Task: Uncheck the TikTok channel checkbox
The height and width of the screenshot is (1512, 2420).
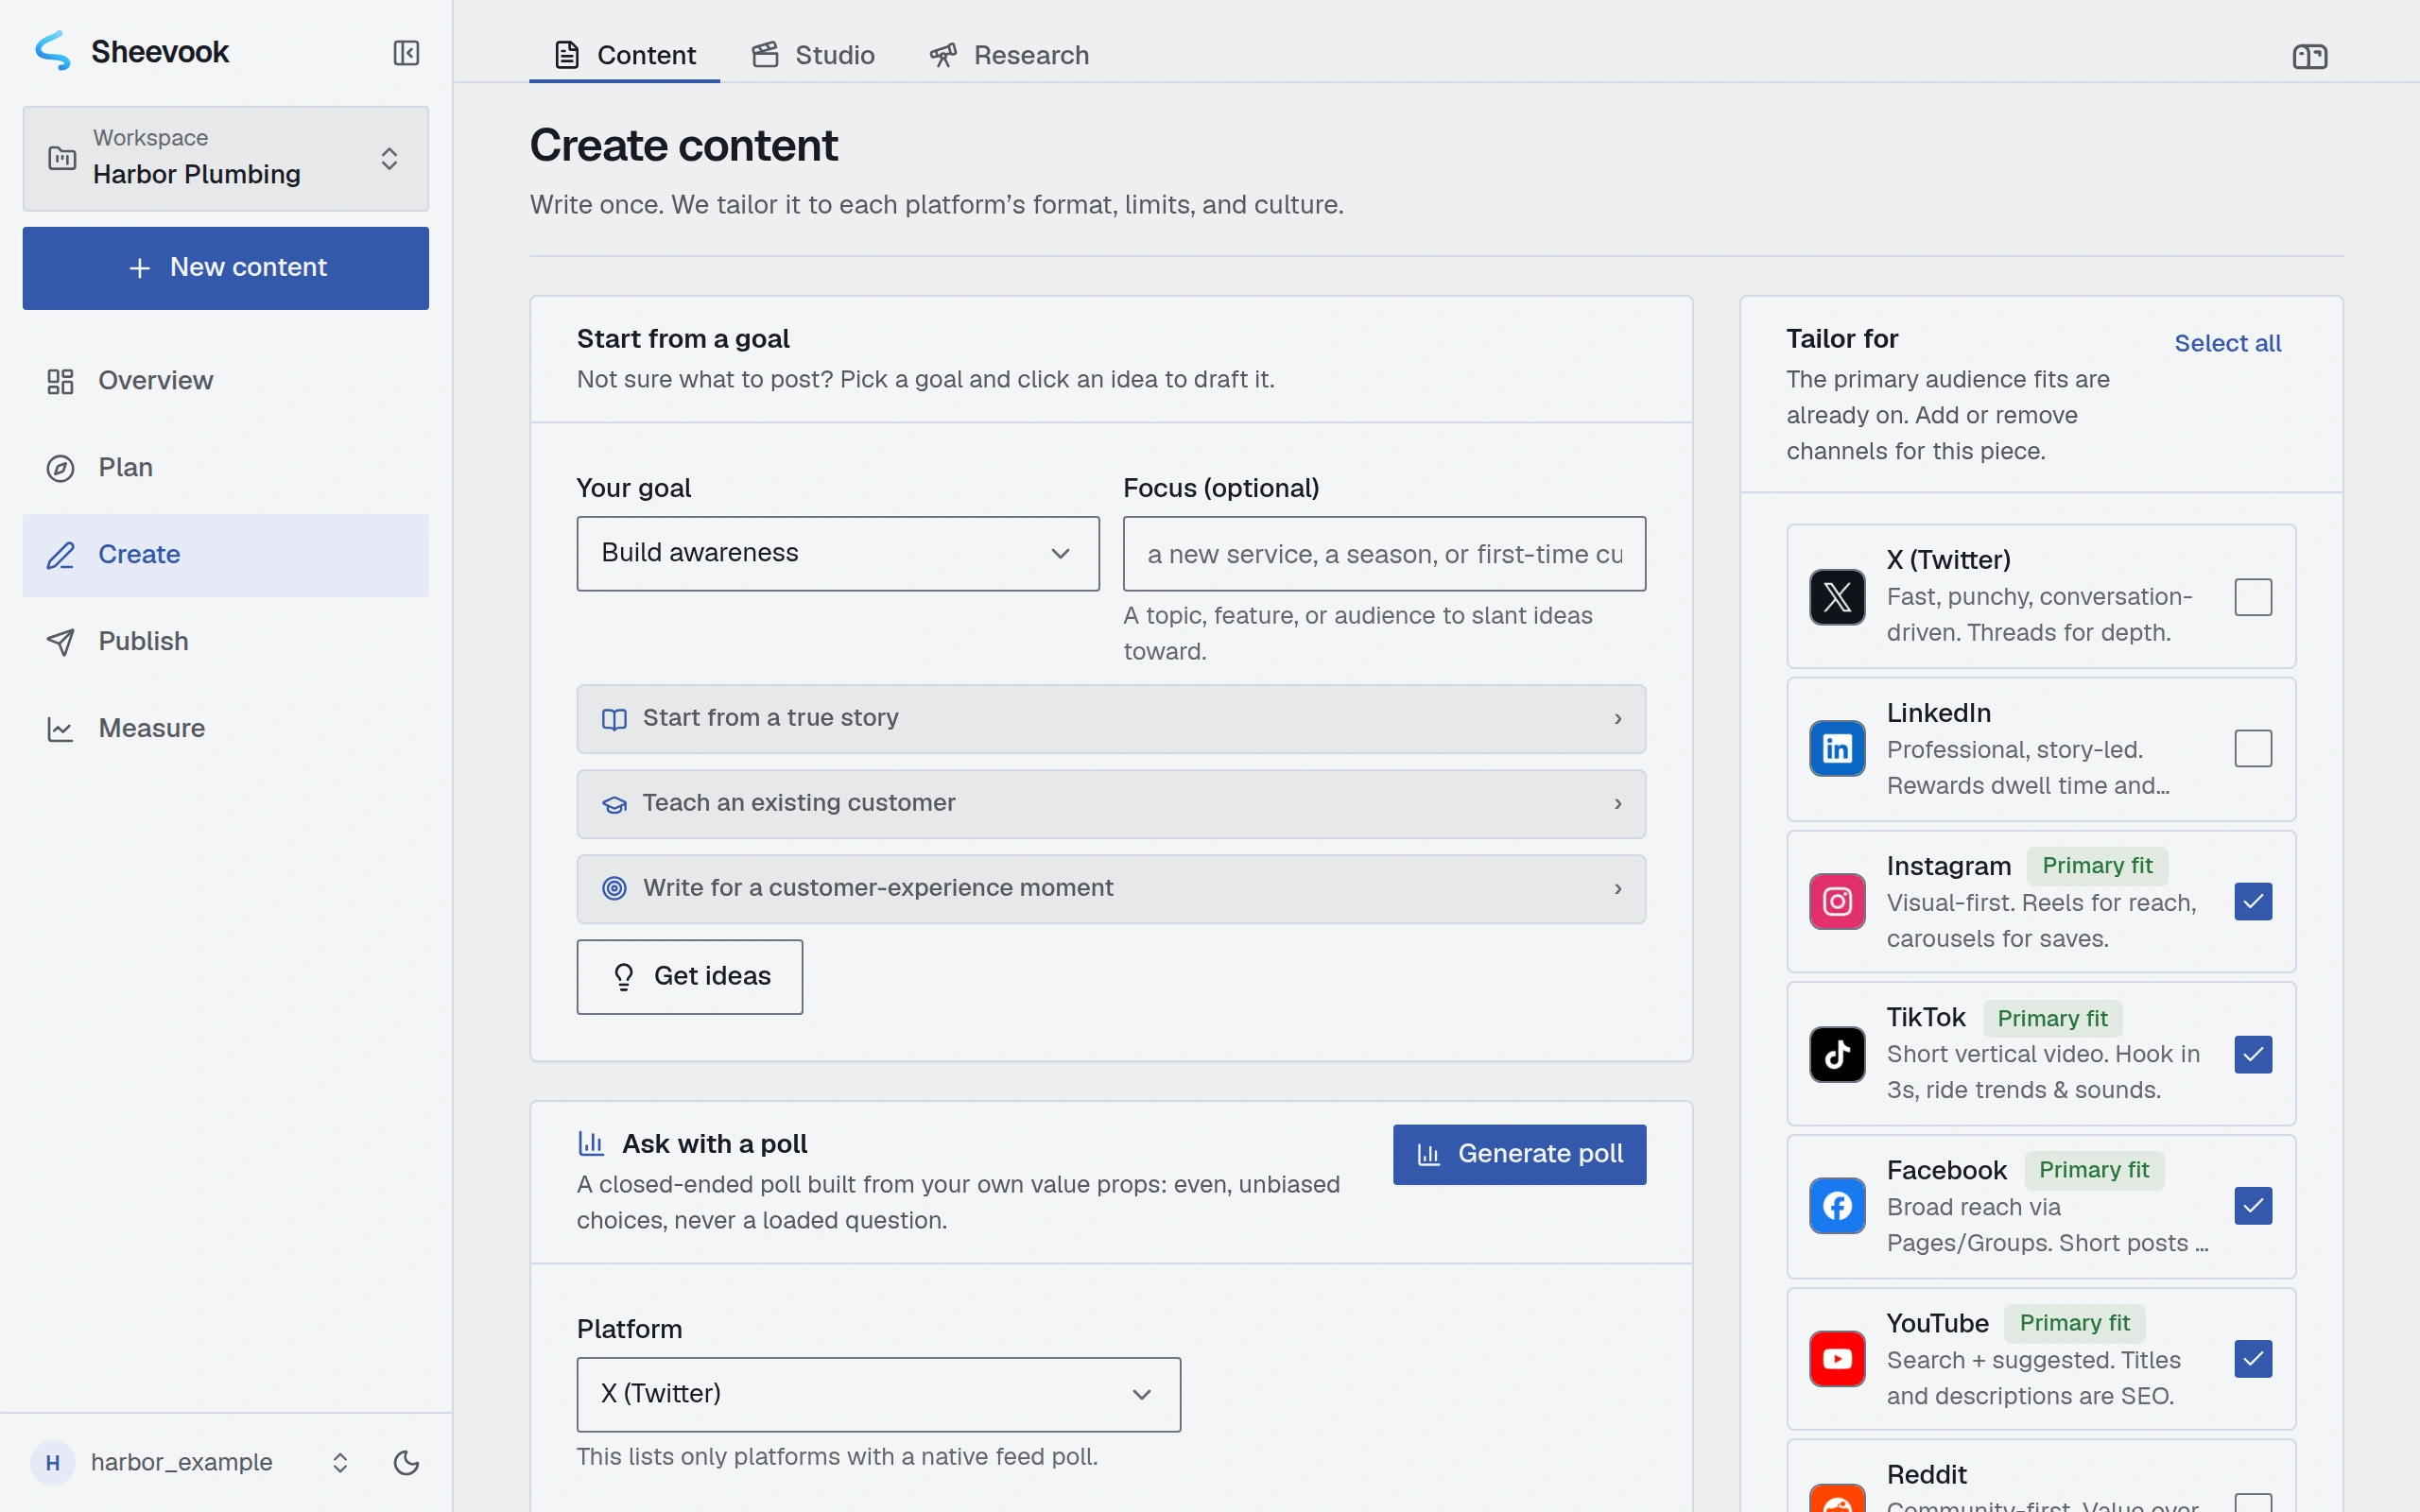Action: pyautogui.click(x=2253, y=1054)
